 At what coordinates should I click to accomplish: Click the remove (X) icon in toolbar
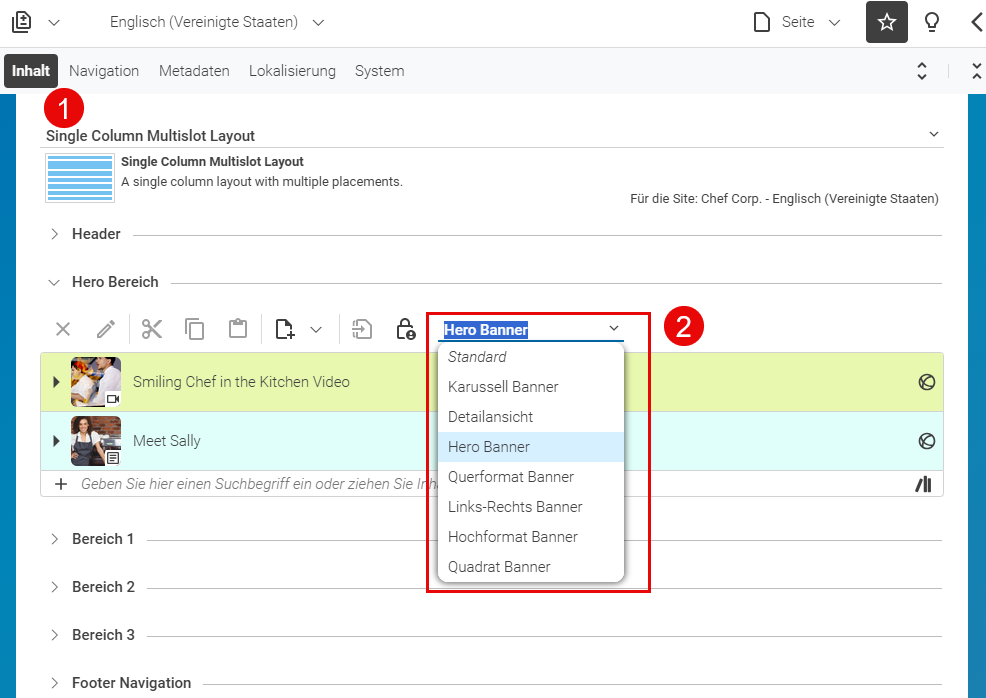63,329
